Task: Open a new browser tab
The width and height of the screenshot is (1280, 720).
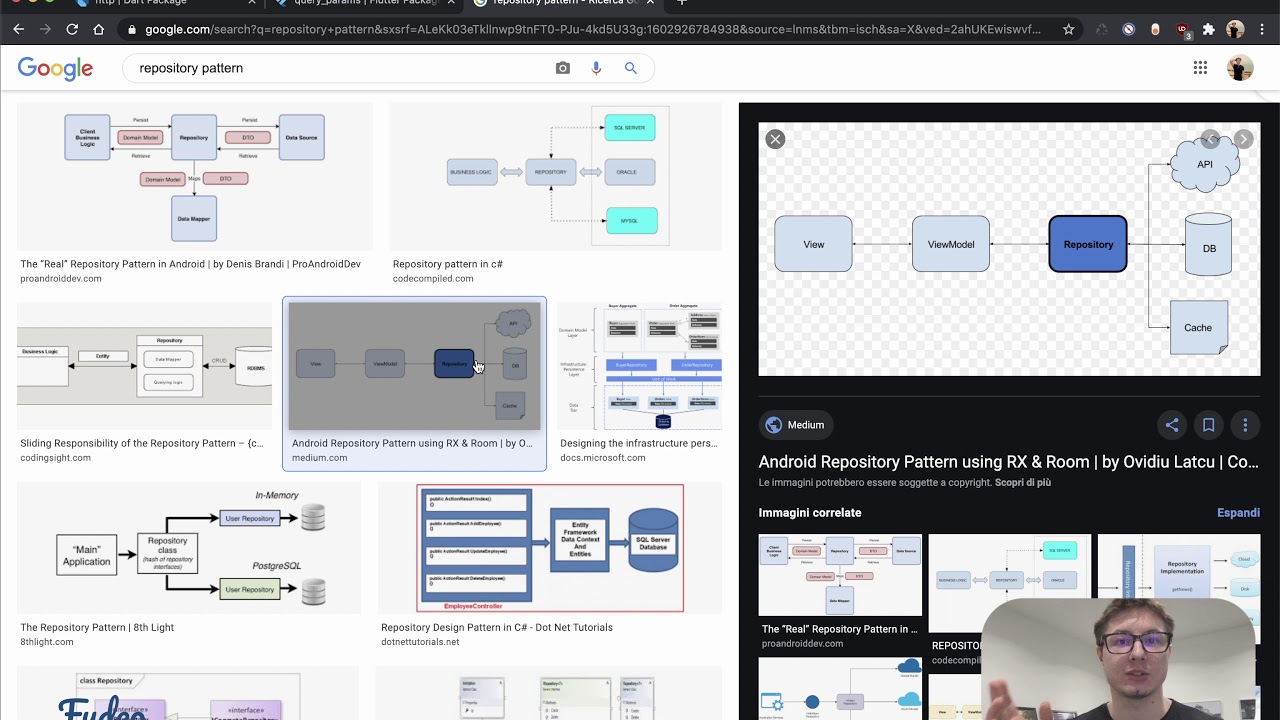Action: (682, 3)
